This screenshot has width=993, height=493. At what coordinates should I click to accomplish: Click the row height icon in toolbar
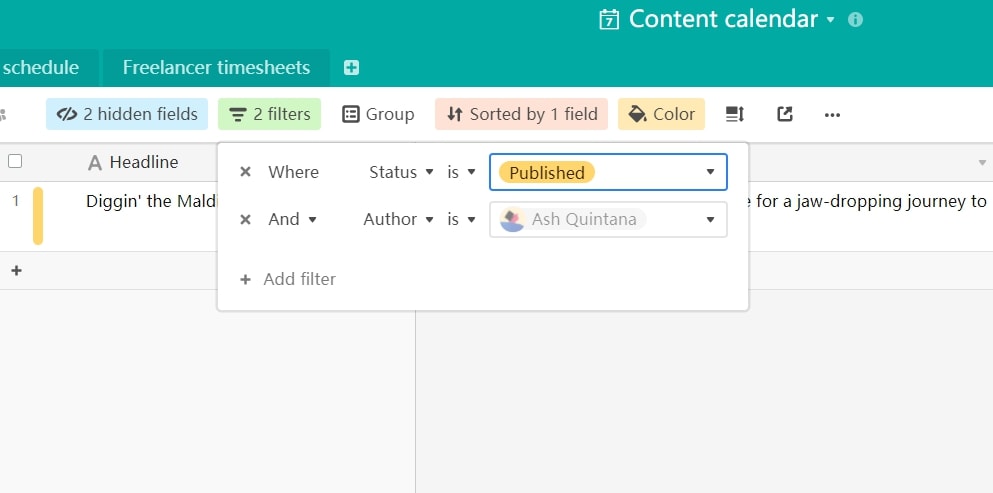735,114
